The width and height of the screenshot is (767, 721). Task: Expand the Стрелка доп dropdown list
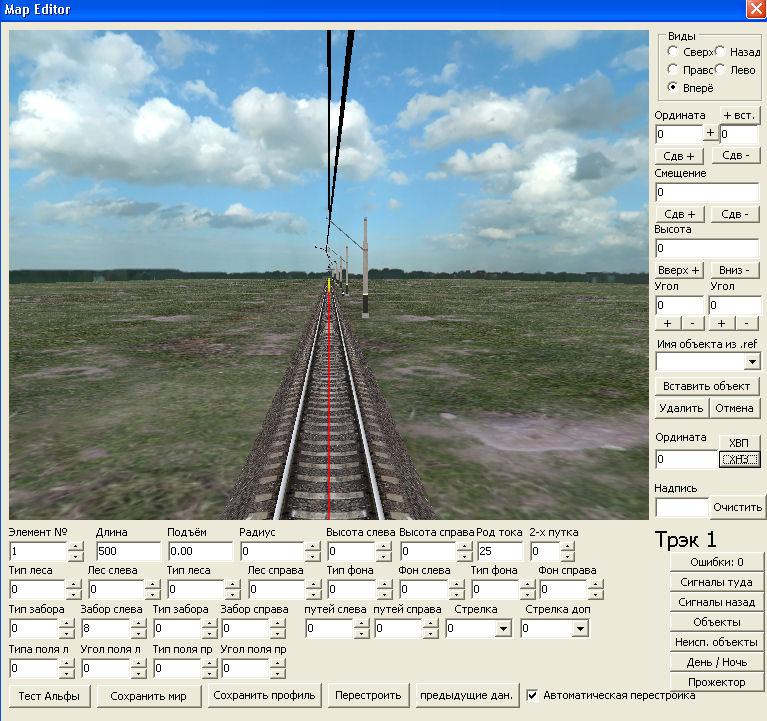click(x=580, y=629)
